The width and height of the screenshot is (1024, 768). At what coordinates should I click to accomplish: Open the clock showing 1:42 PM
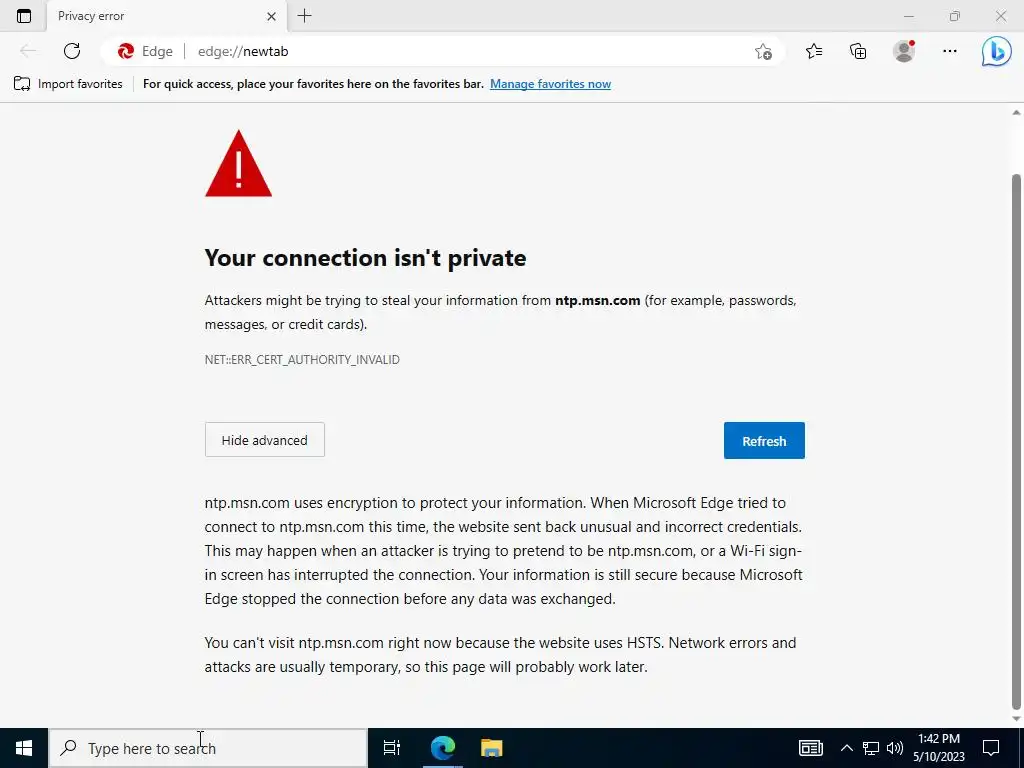938,748
